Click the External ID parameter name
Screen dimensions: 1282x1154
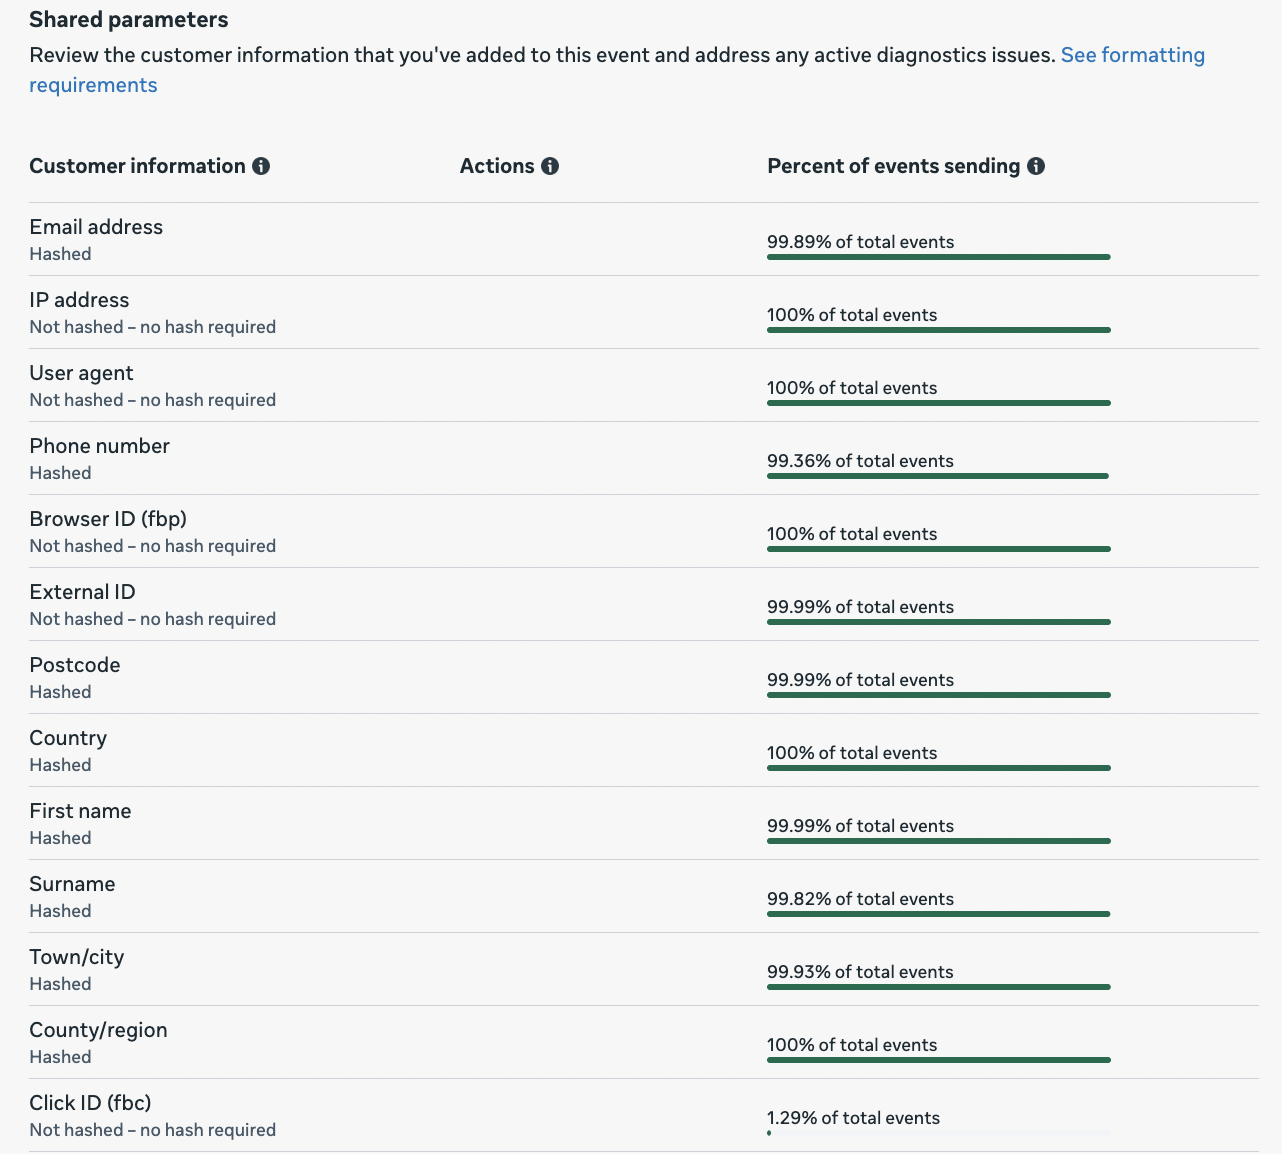coord(82,592)
